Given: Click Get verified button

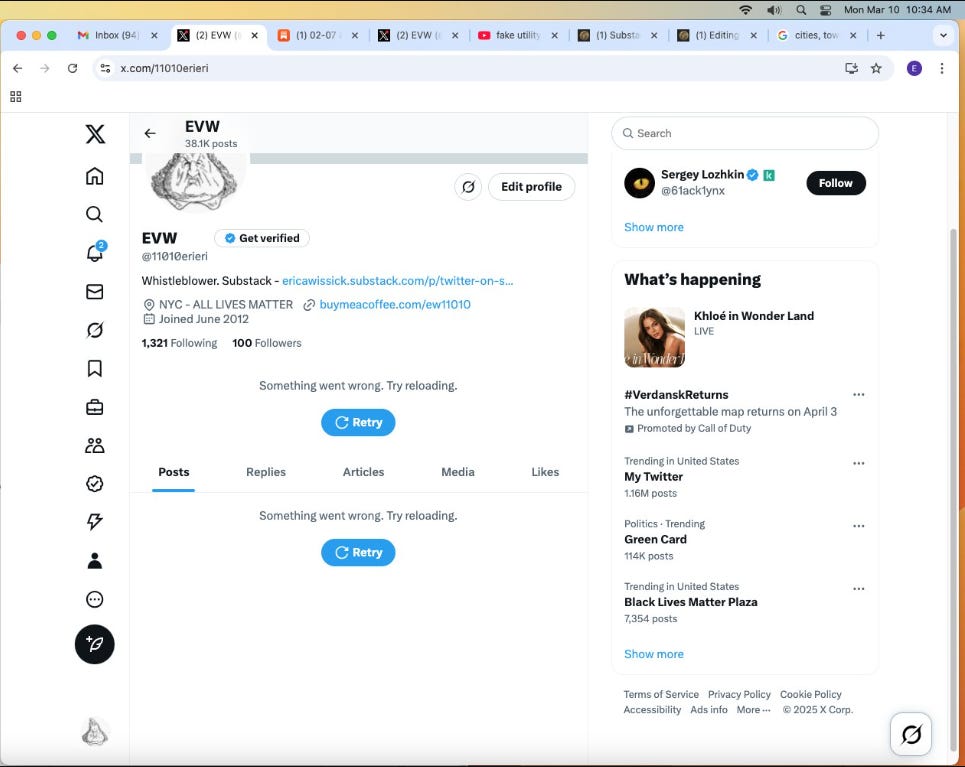Looking at the screenshot, I should 262,238.
